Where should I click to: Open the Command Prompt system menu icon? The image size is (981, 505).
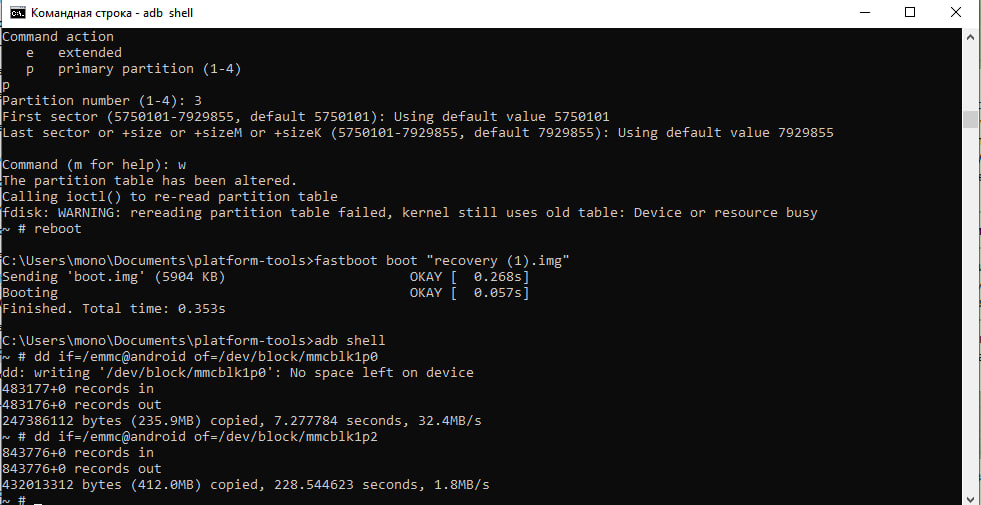[18, 13]
